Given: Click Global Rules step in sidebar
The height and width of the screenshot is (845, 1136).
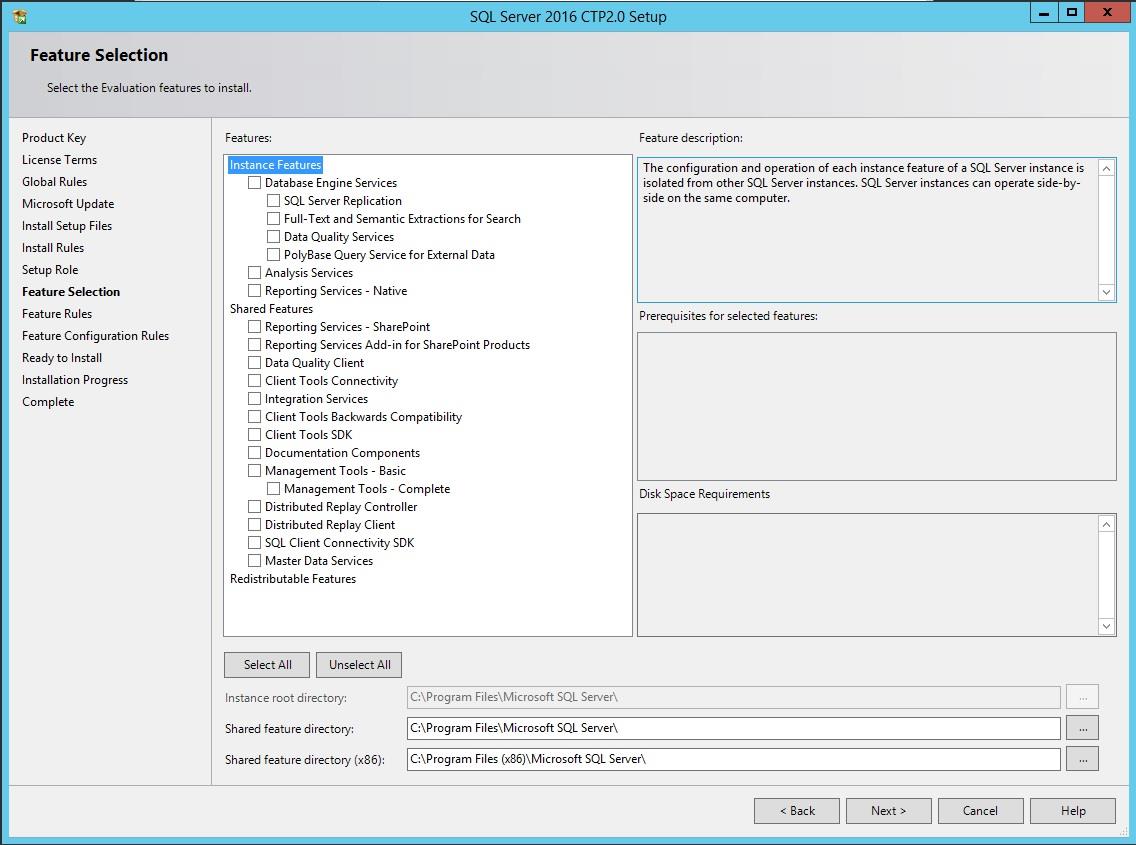Looking at the screenshot, I should [54, 182].
